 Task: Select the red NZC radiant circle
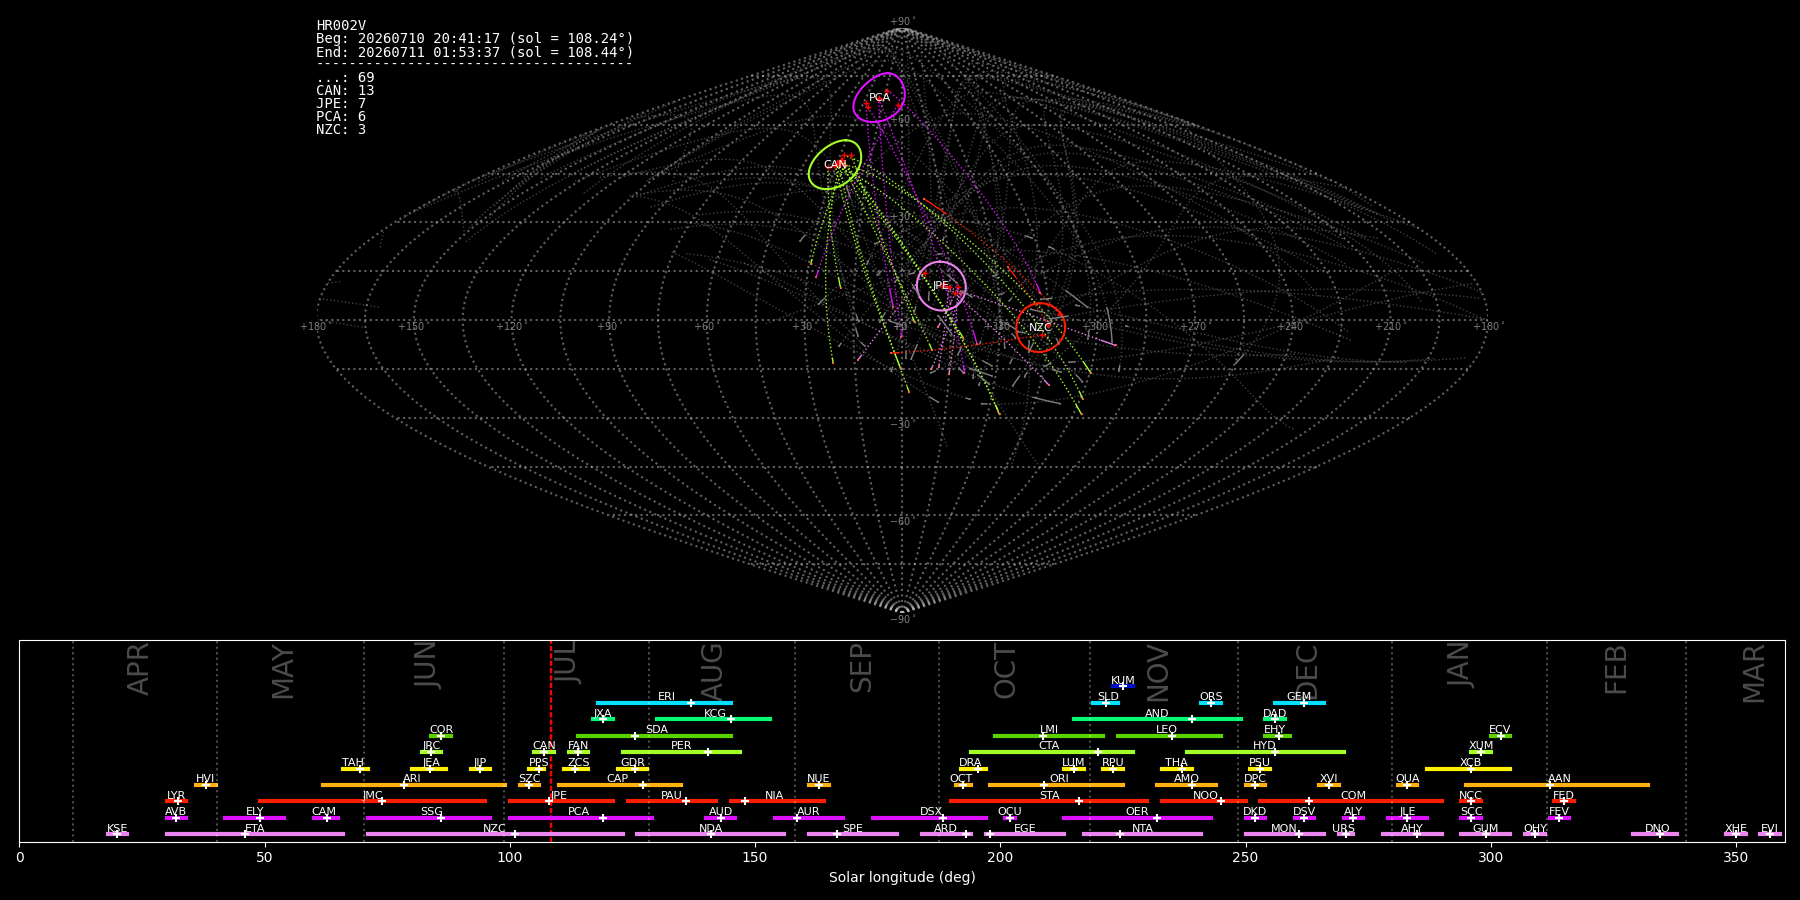pyautogui.click(x=1040, y=327)
